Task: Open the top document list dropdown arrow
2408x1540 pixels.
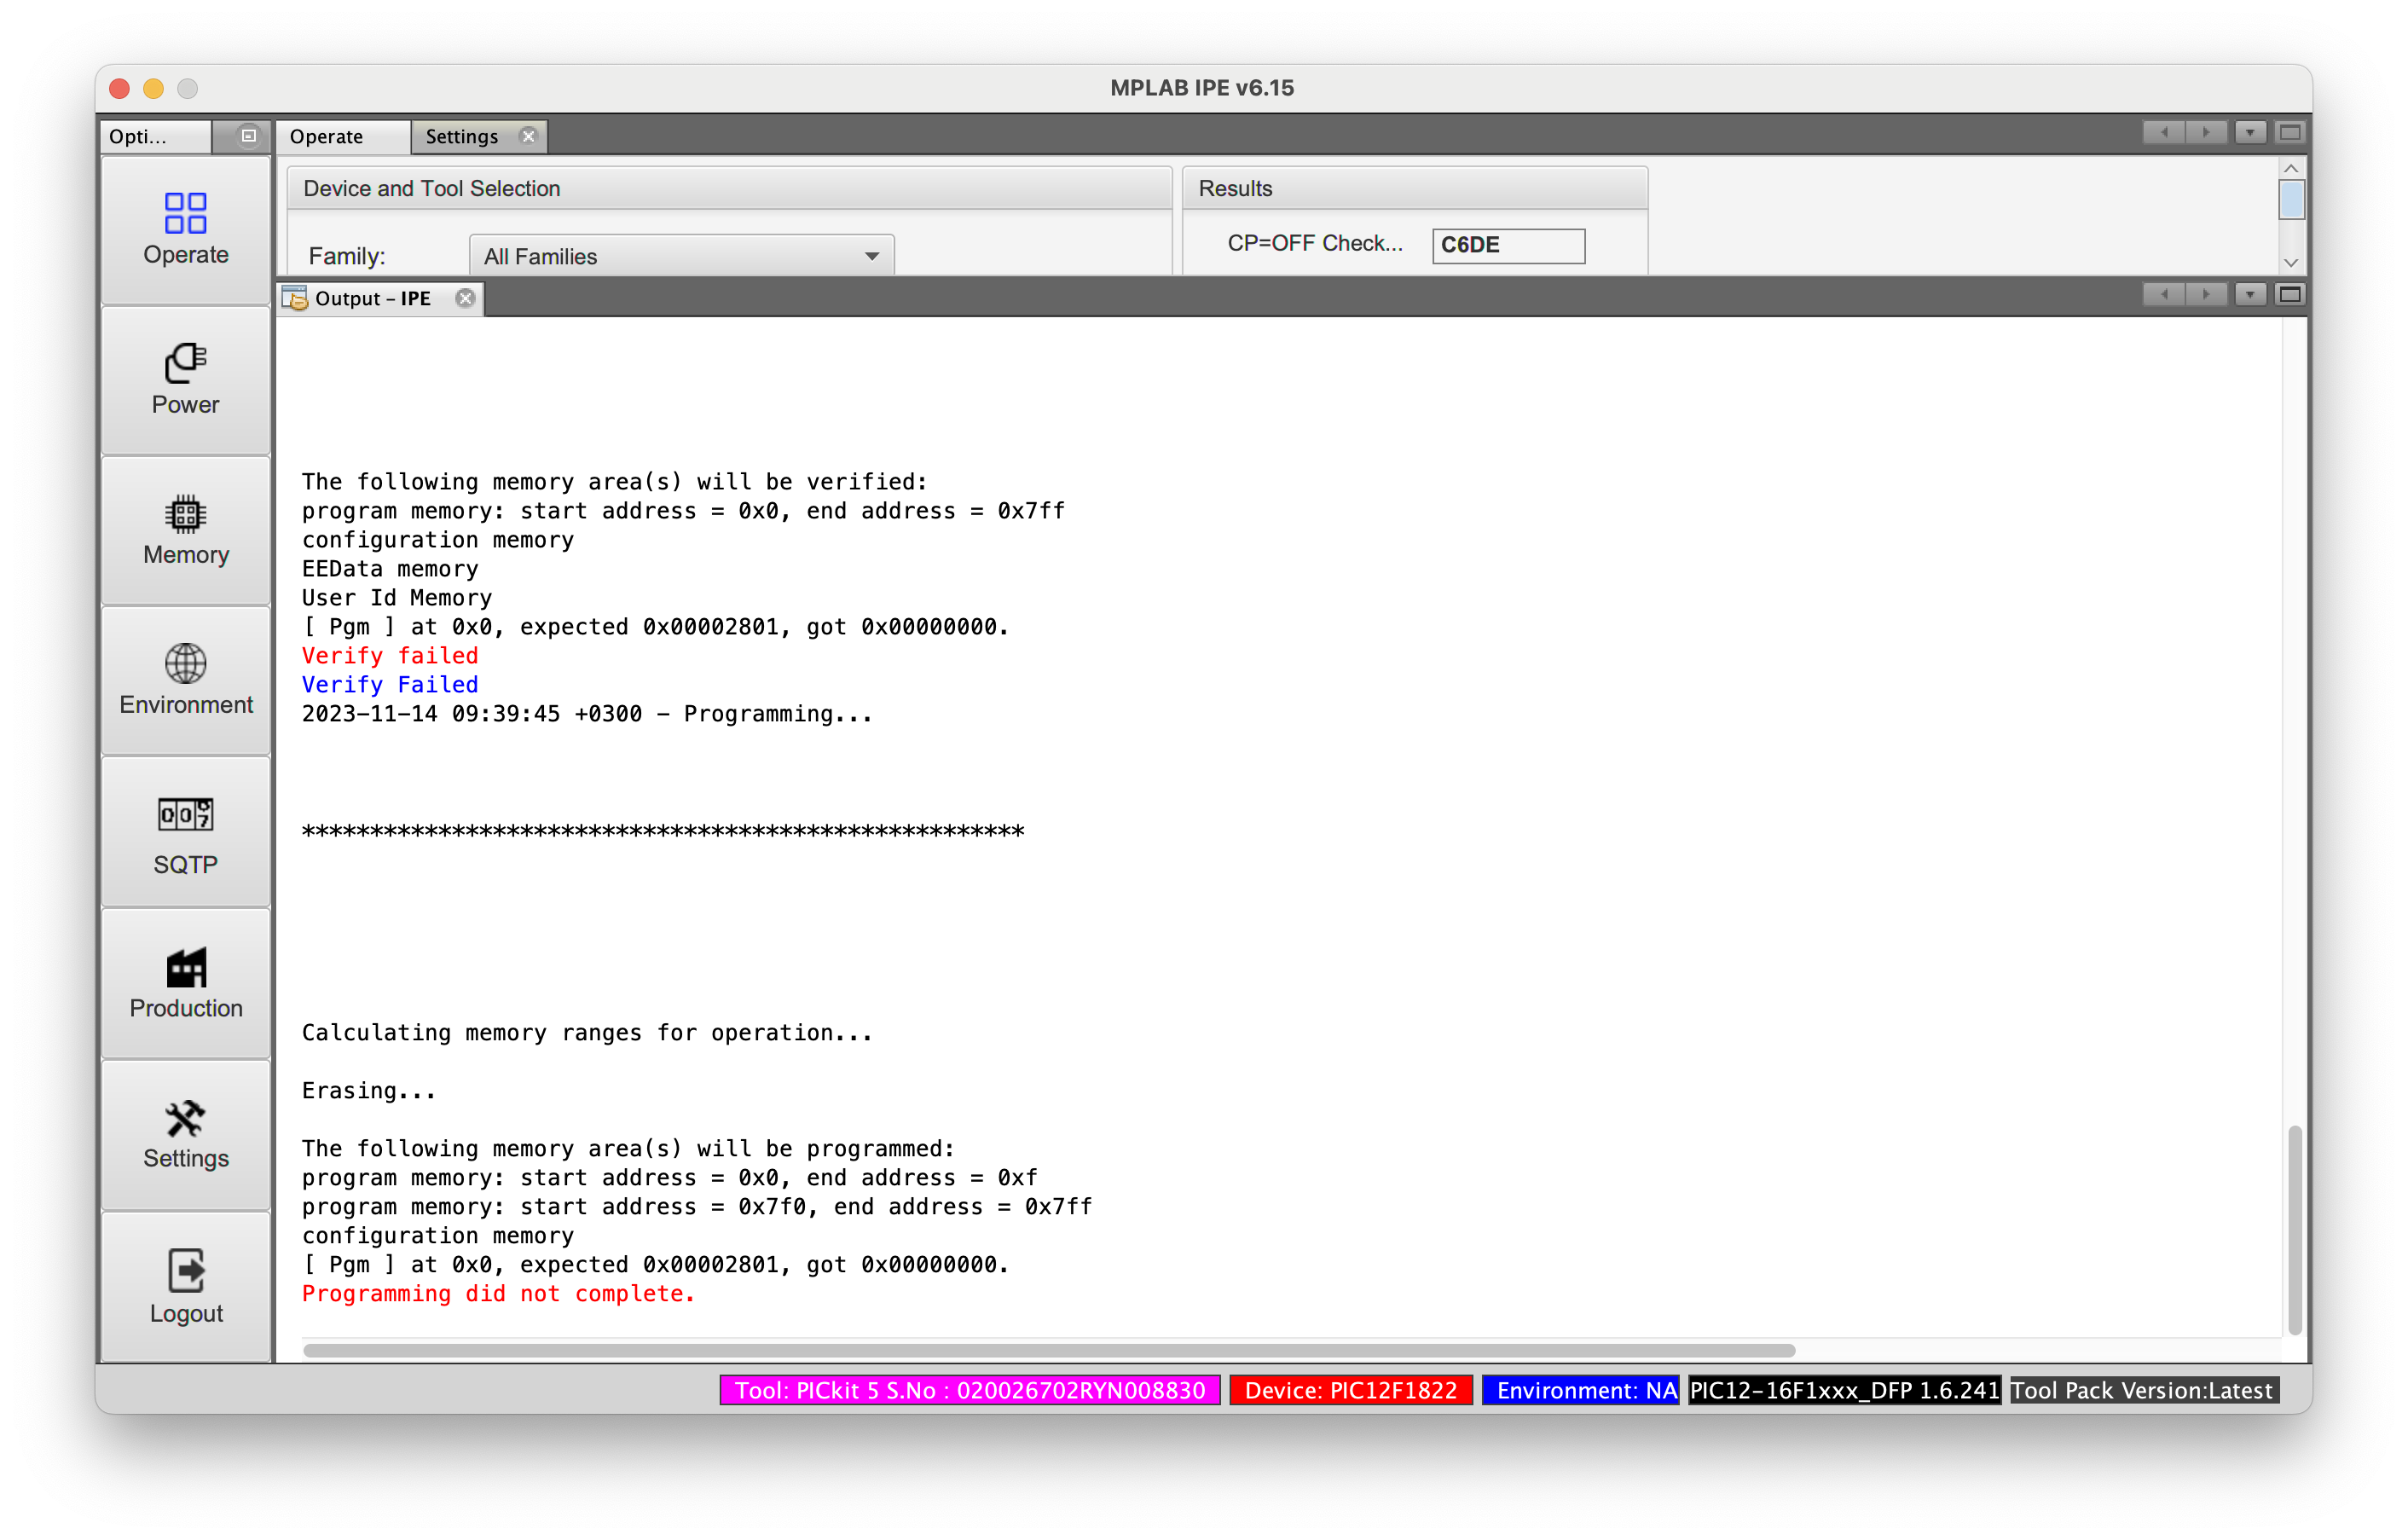Action: coord(2250,132)
